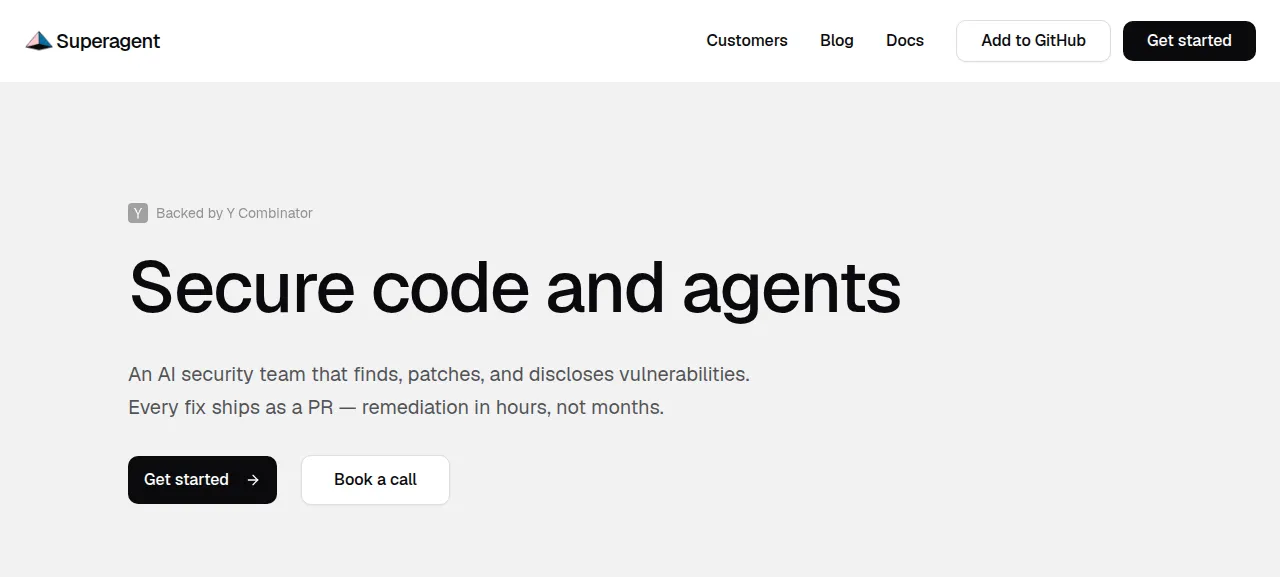The width and height of the screenshot is (1280, 577).
Task: Click the Superagent pyramid logo icon
Action: click(x=39, y=41)
